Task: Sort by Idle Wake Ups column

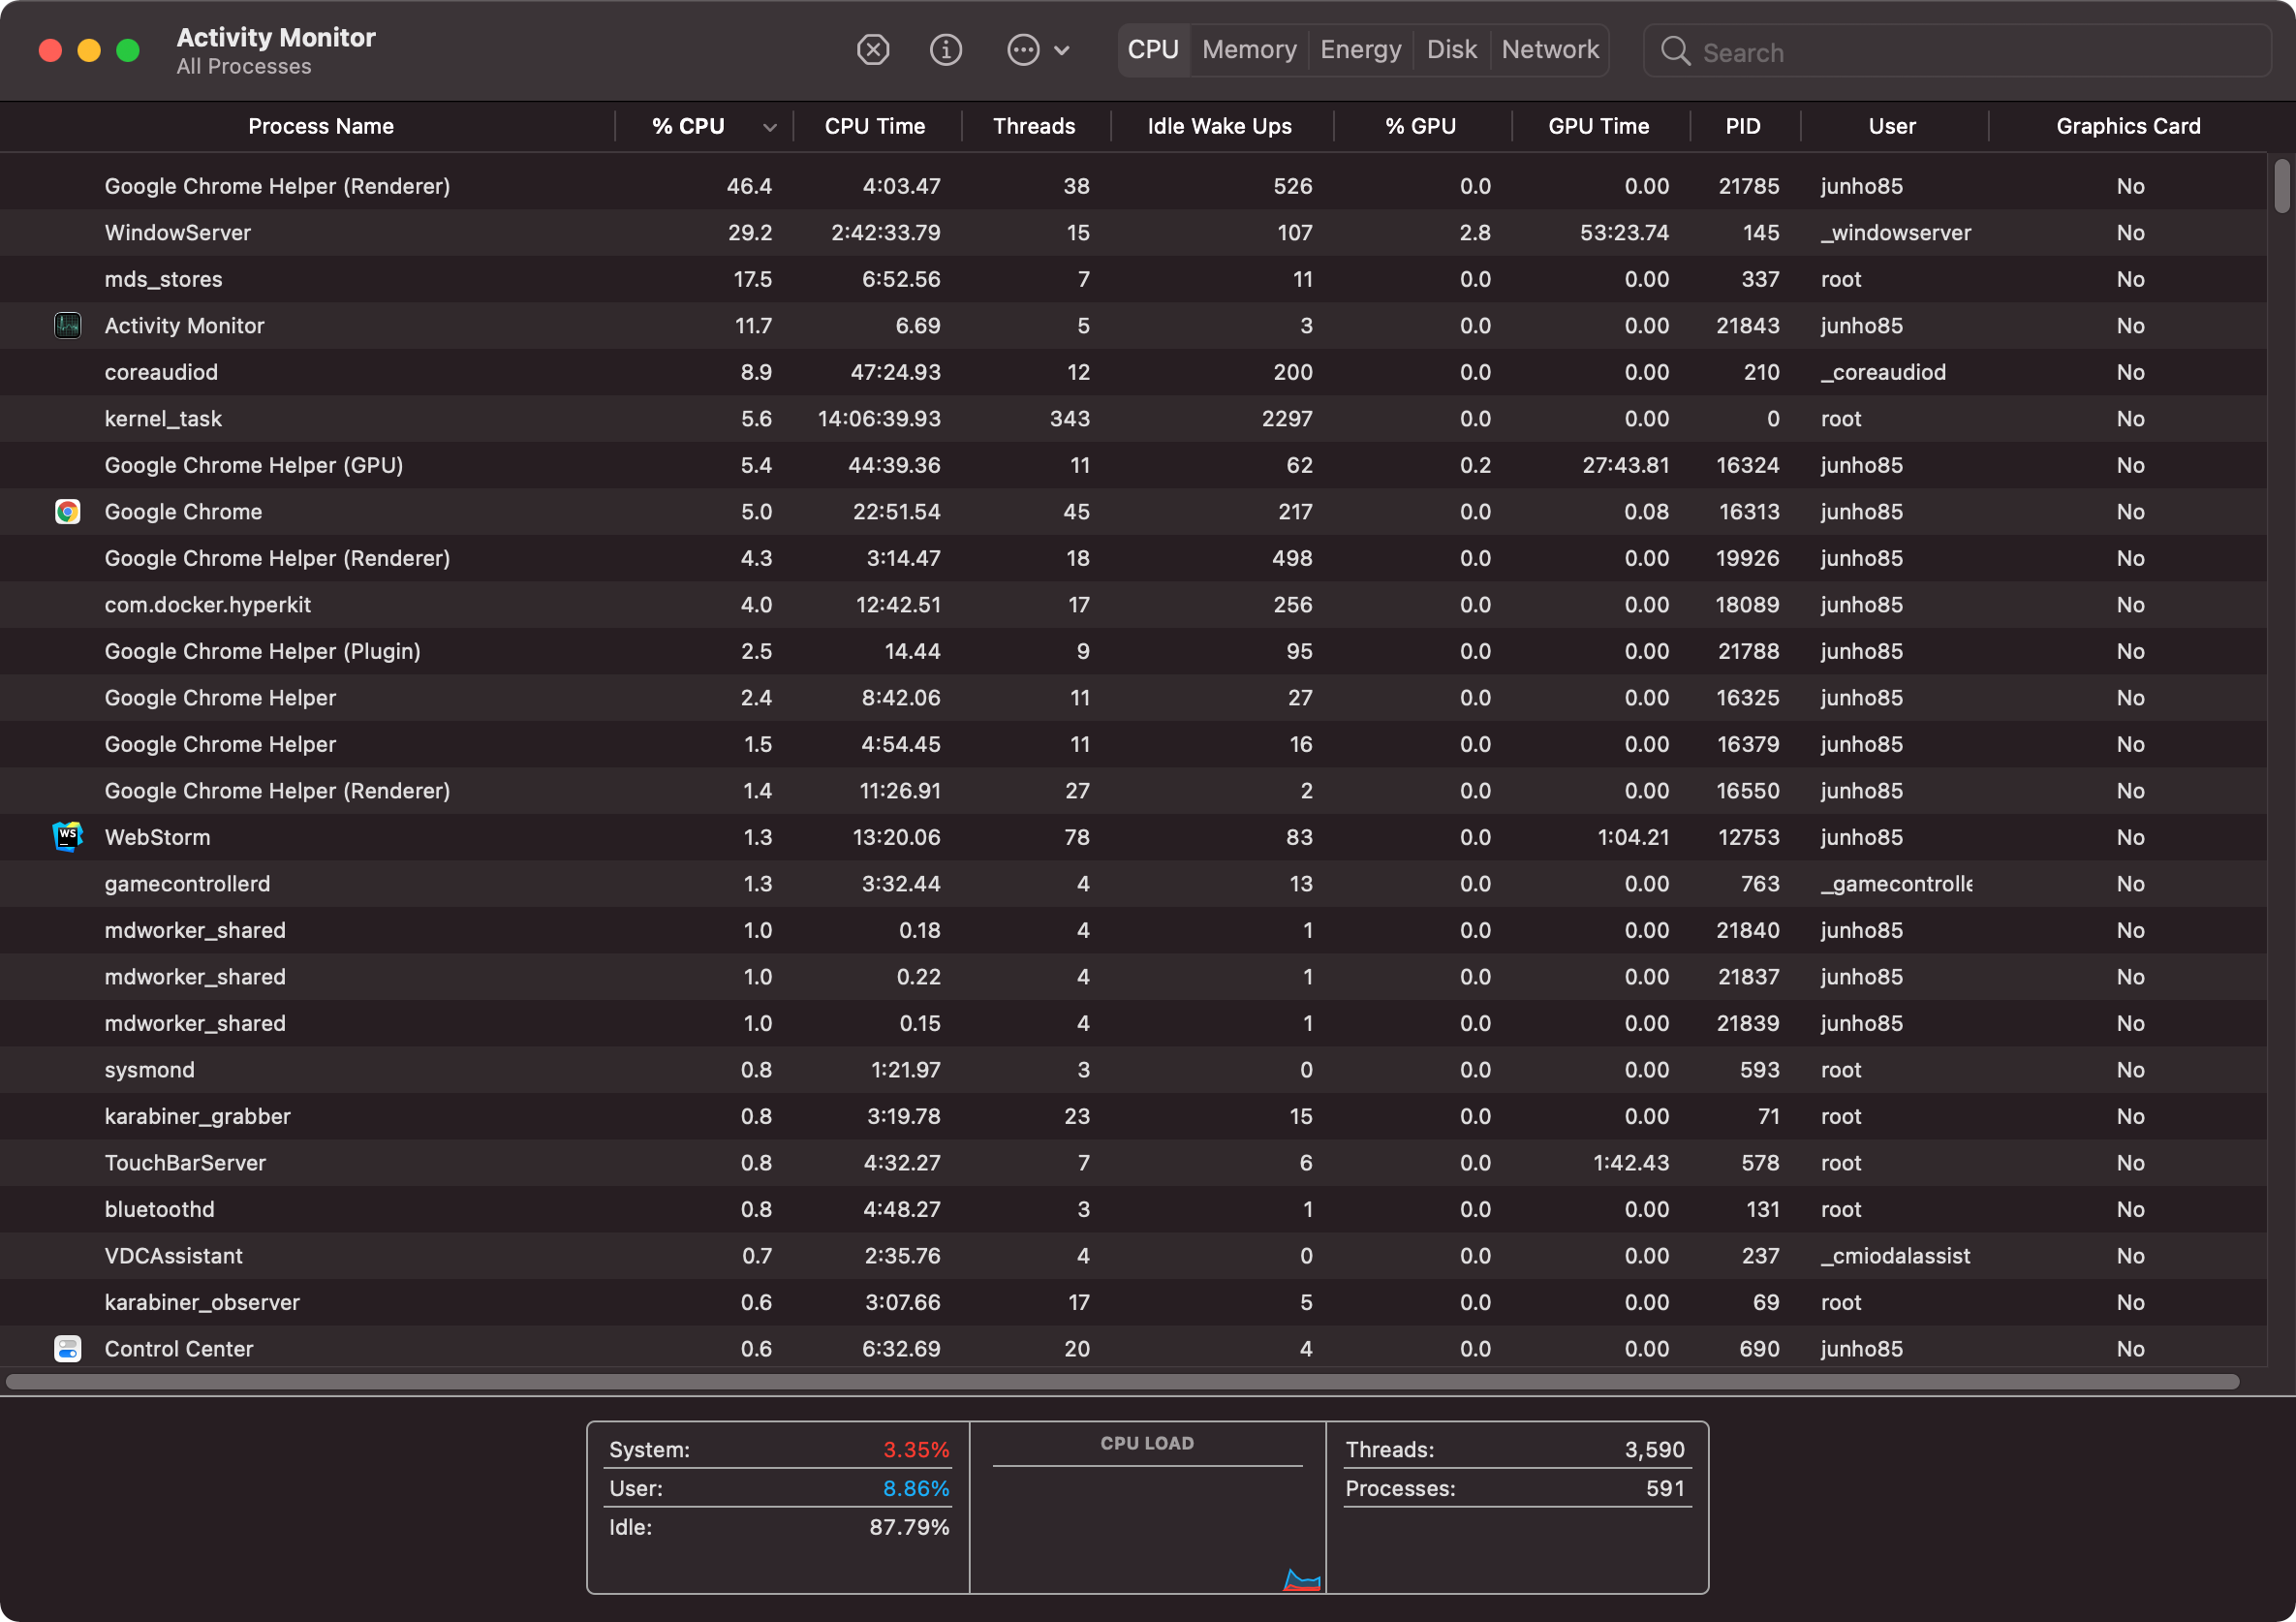Action: pyautogui.click(x=1219, y=126)
